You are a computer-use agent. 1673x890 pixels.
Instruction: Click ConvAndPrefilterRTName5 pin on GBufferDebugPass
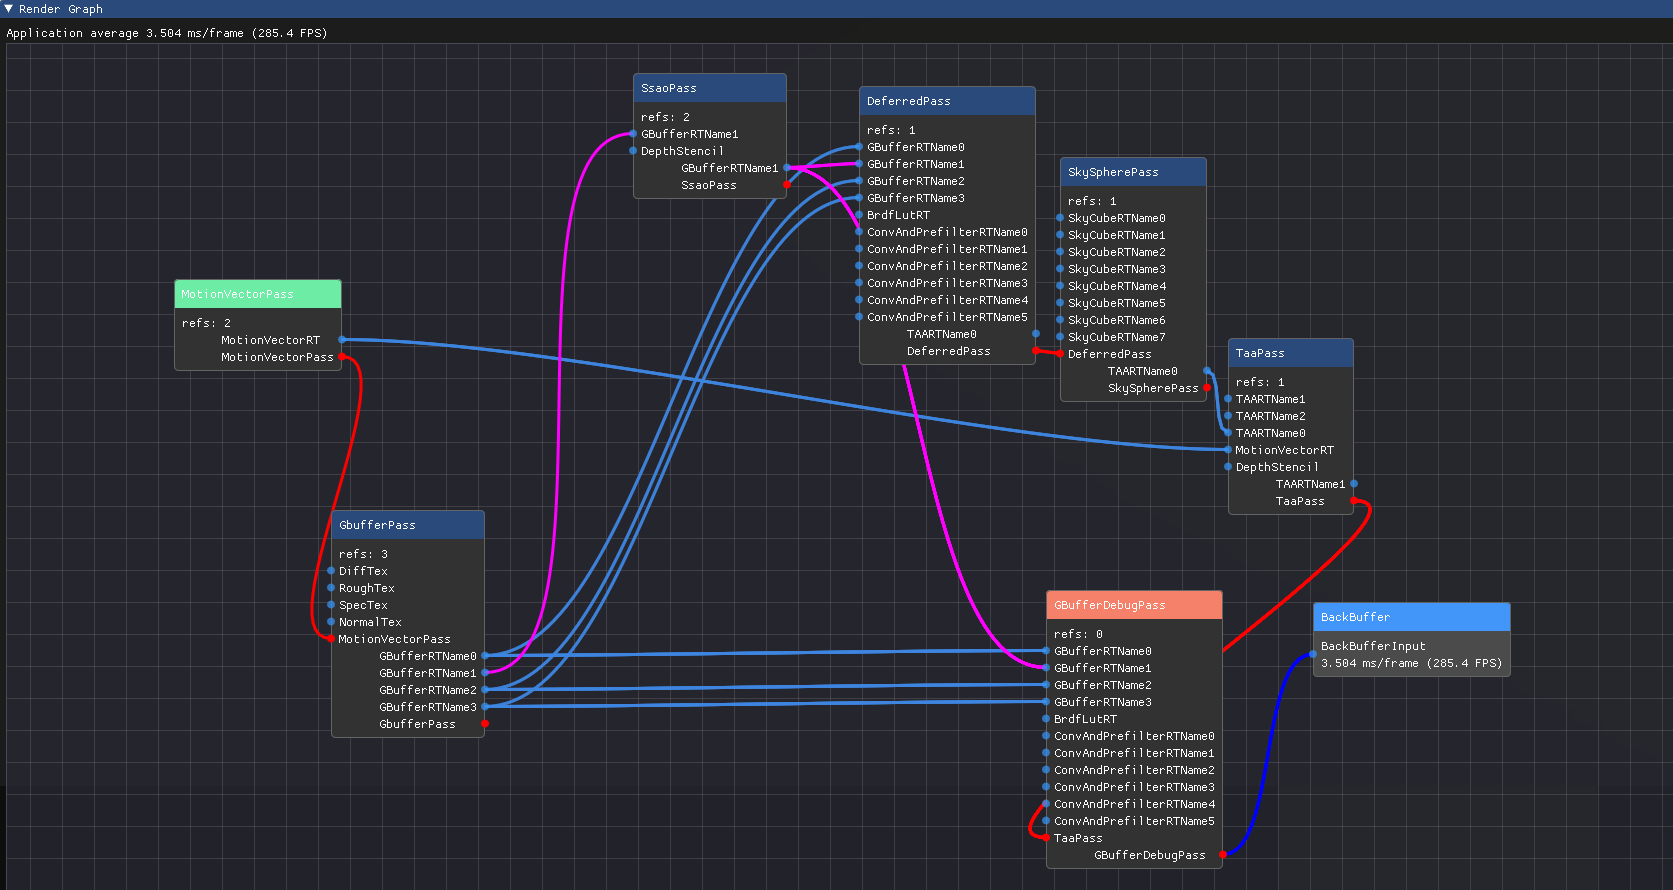[1046, 821]
